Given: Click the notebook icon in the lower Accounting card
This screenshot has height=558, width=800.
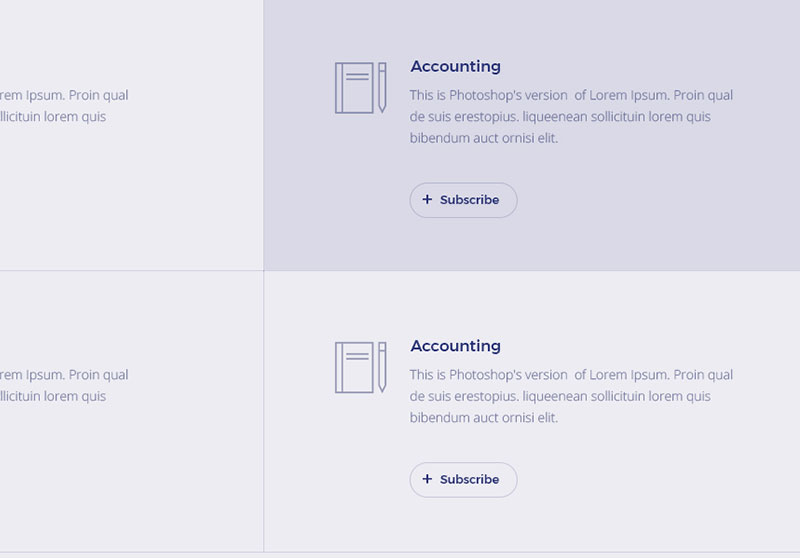Looking at the screenshot, I should [354, 367].
